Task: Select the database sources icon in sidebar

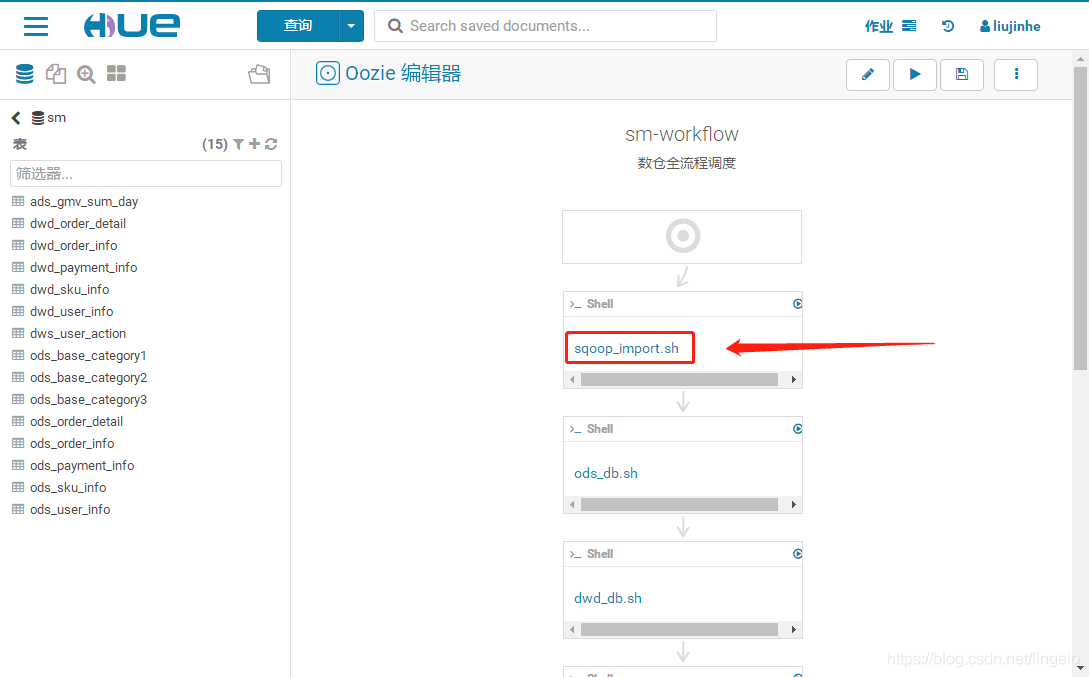Action: (x=24, y=74)
